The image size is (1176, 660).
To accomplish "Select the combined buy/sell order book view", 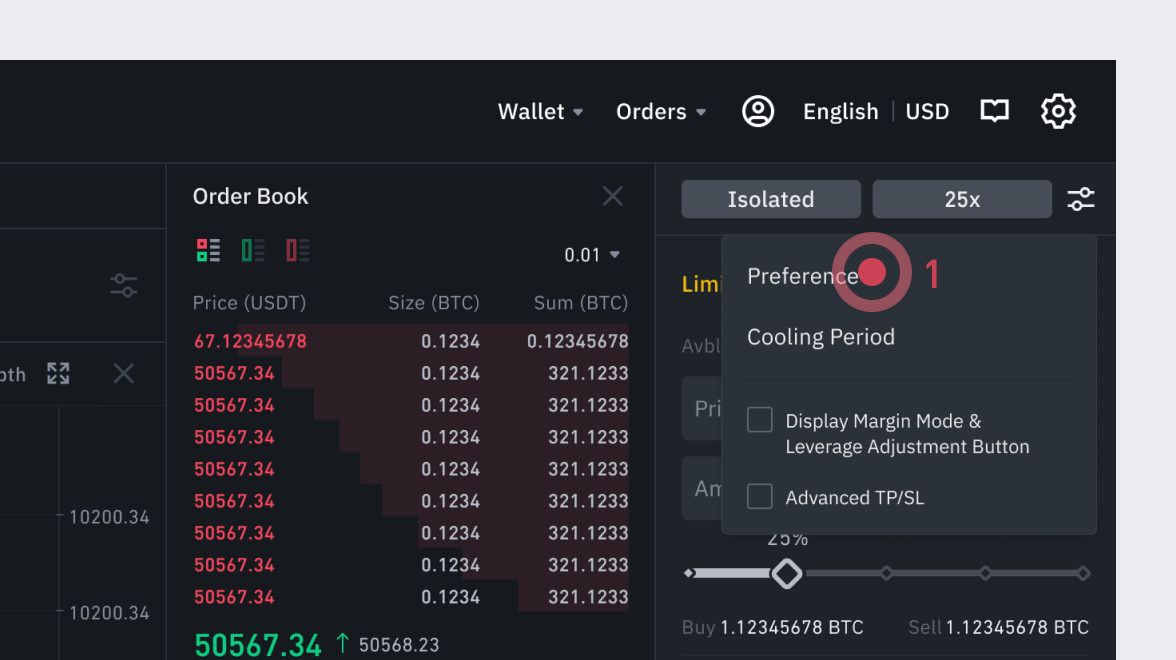I will 208,251.
